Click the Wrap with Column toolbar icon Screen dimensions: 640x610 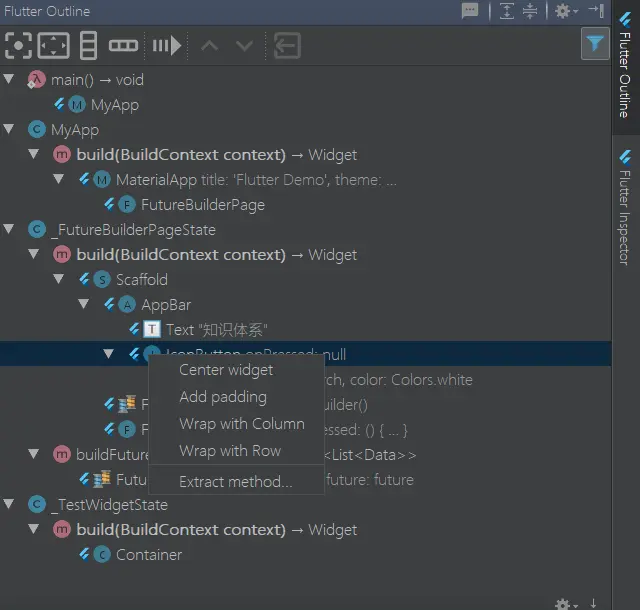pyautogui.click(x=88, y=45)
